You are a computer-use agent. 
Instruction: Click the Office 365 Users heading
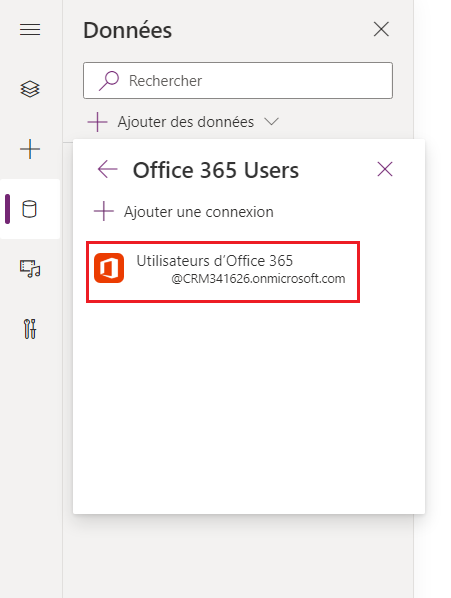216,170
